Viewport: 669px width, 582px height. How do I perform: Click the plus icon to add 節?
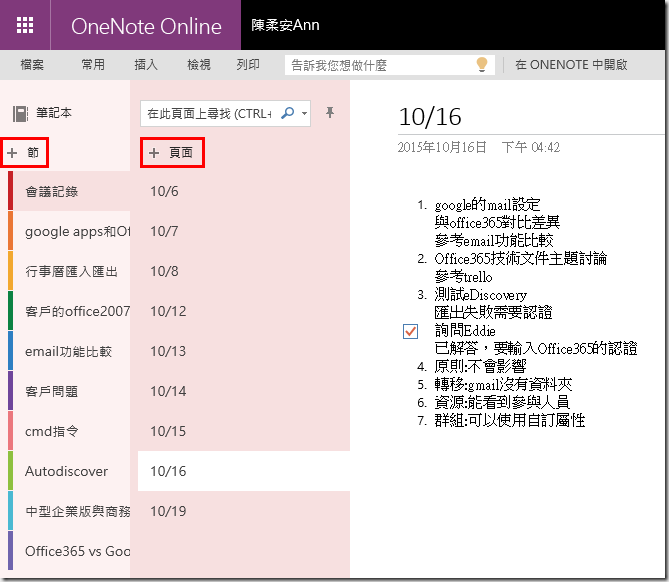click(x=13, y=153)
